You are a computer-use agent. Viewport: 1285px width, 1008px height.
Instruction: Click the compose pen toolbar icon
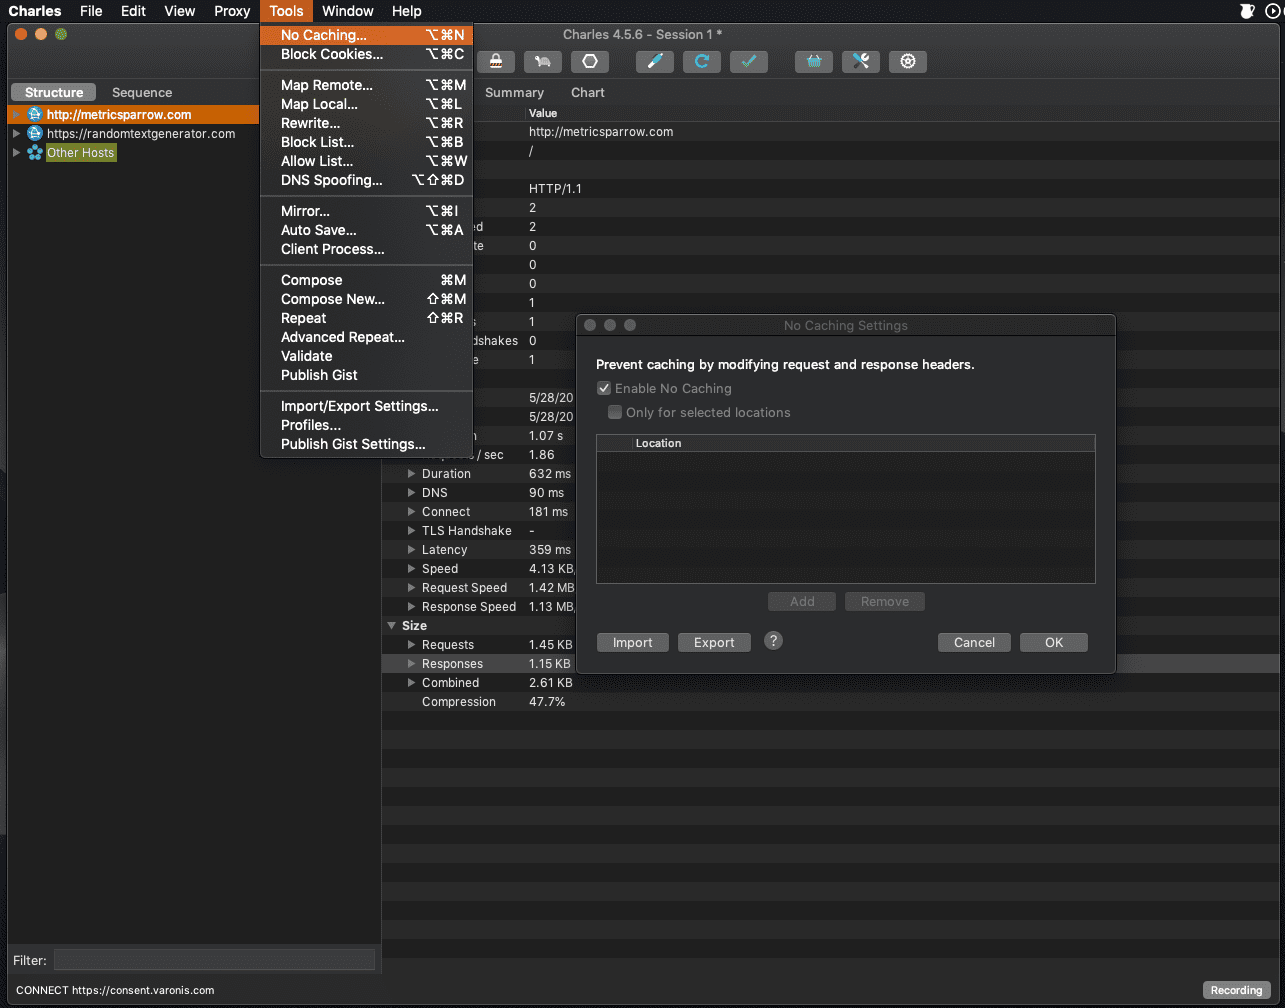[x=655, y=62]
